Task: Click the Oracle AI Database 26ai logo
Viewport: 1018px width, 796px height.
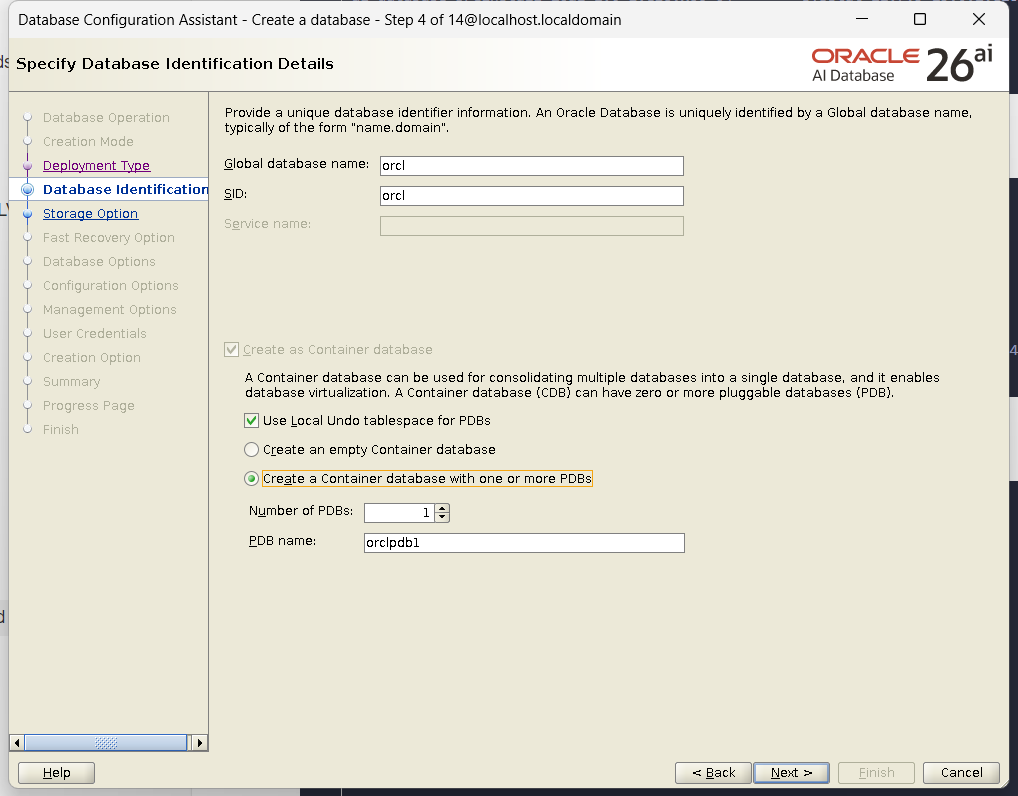Action: tap(902, 64)
